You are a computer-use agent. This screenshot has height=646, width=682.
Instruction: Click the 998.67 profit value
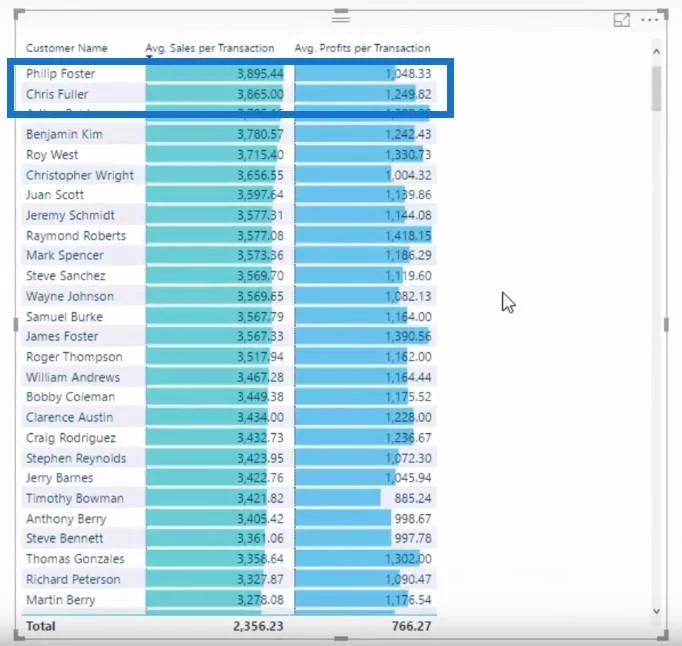point(413,518)
